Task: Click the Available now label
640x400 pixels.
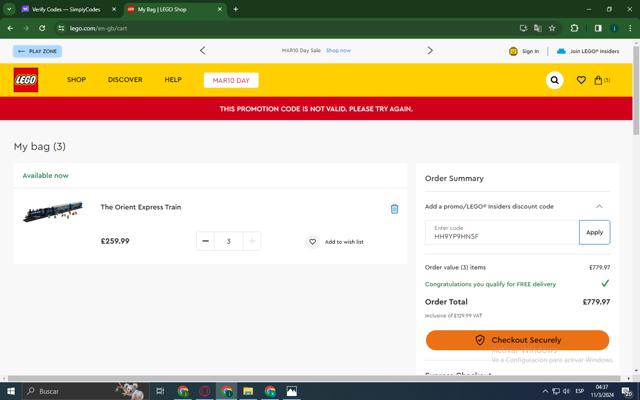Action: [x=46, y=176]
